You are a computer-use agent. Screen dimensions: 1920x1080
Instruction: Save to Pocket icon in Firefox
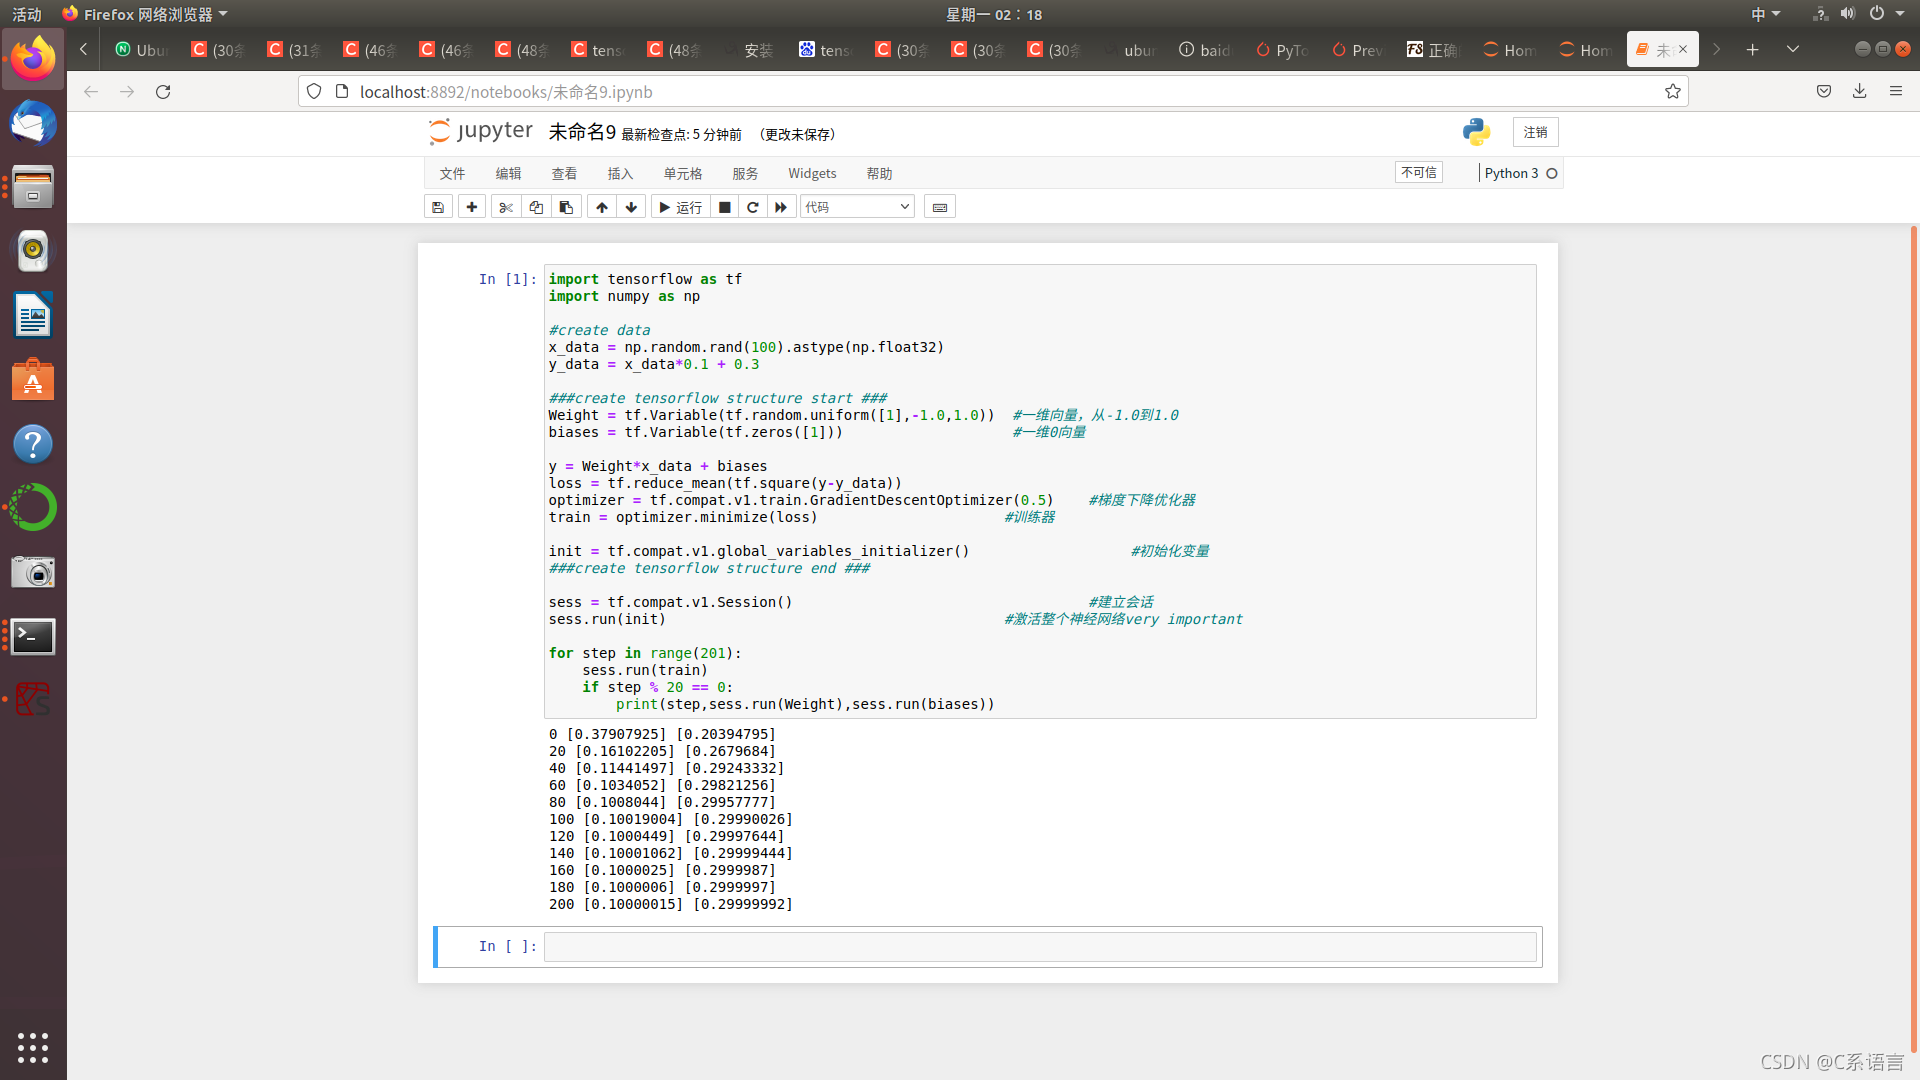[x=1824, y=91]
